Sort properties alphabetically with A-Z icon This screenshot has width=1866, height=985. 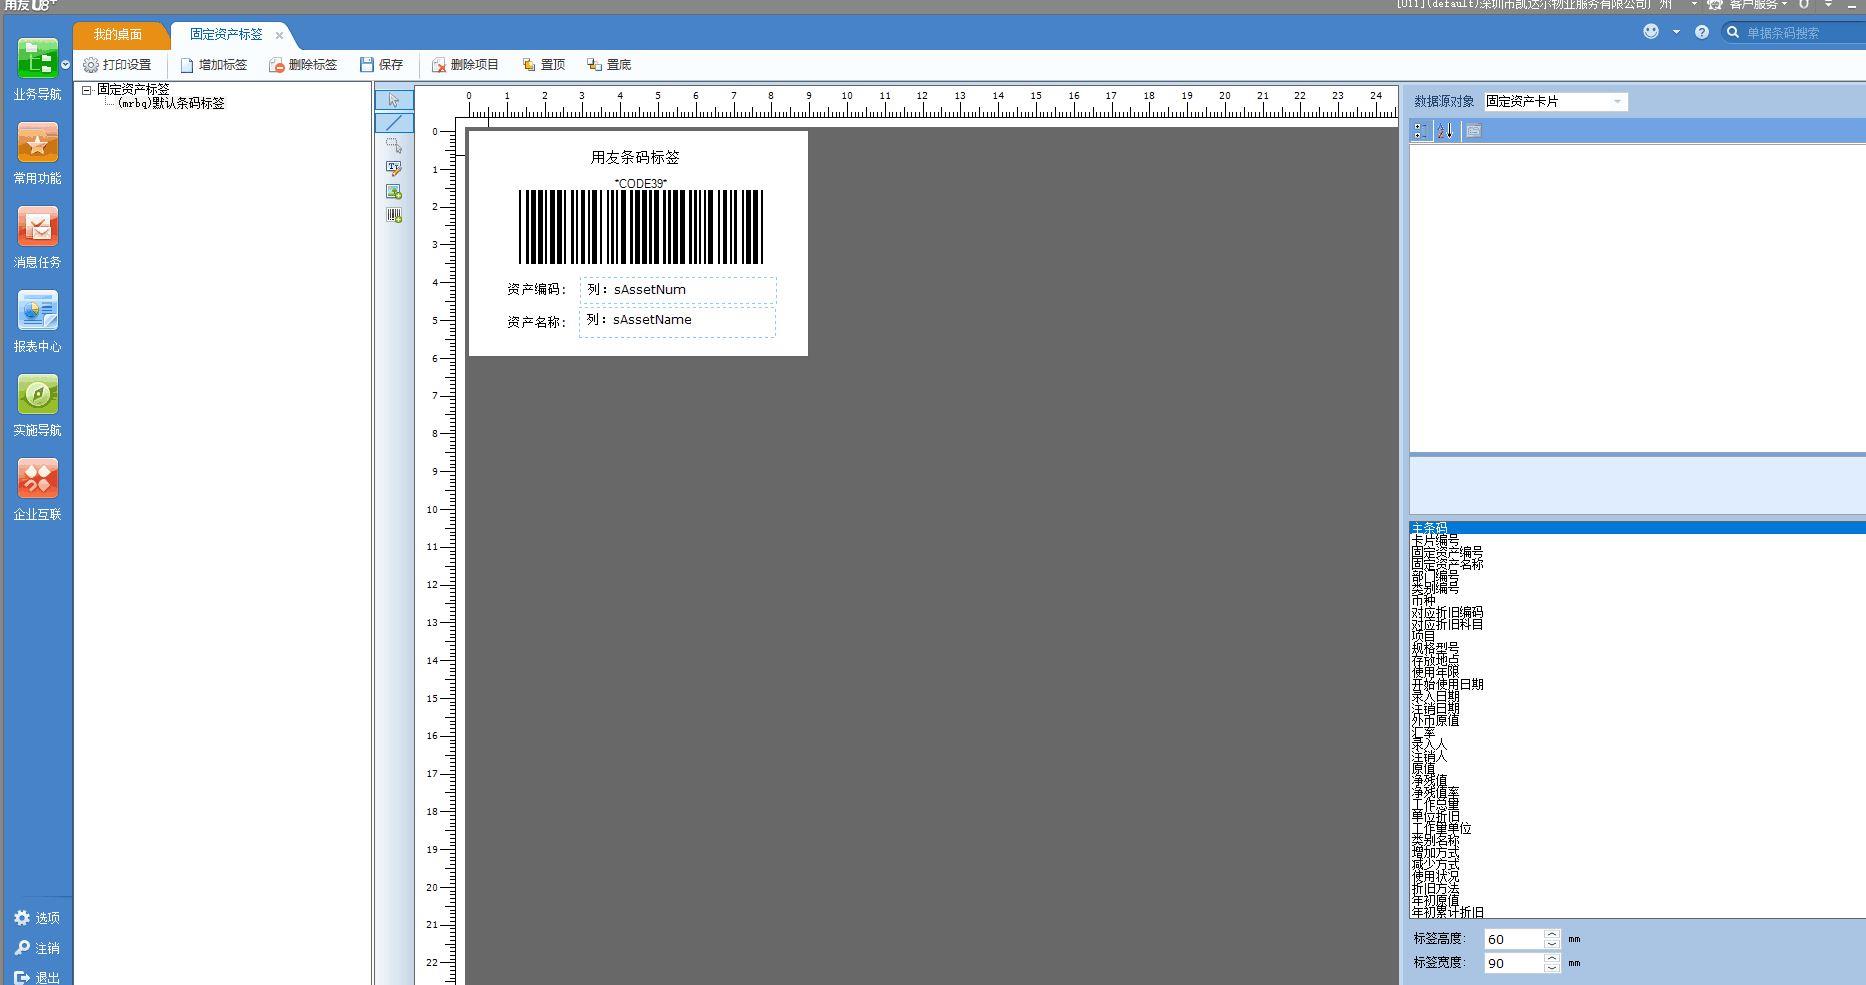pos(1445,131)
